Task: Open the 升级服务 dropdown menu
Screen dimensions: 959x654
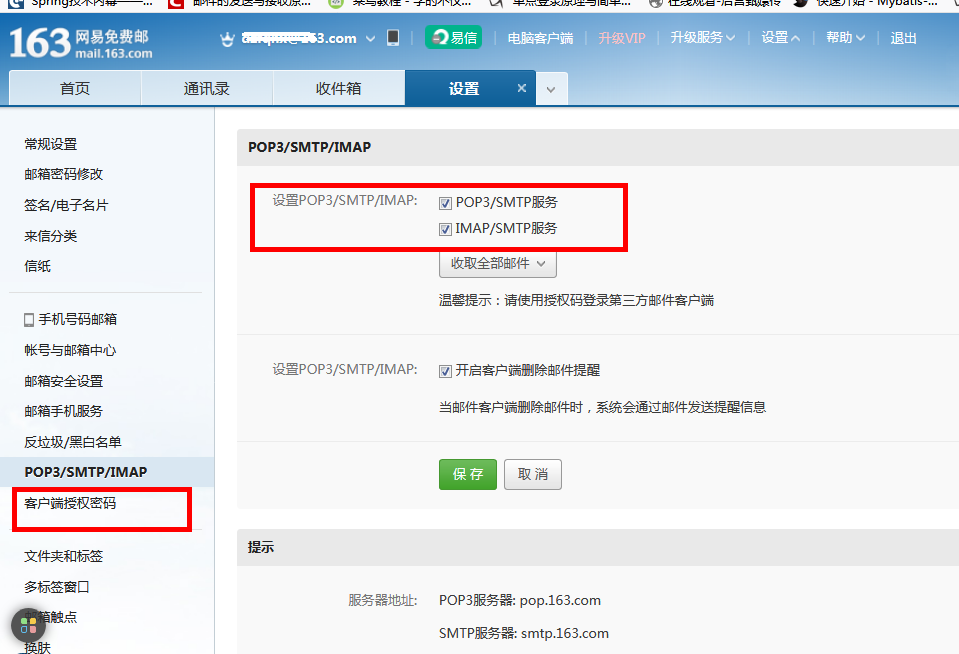Action: [x=702, y=37]
